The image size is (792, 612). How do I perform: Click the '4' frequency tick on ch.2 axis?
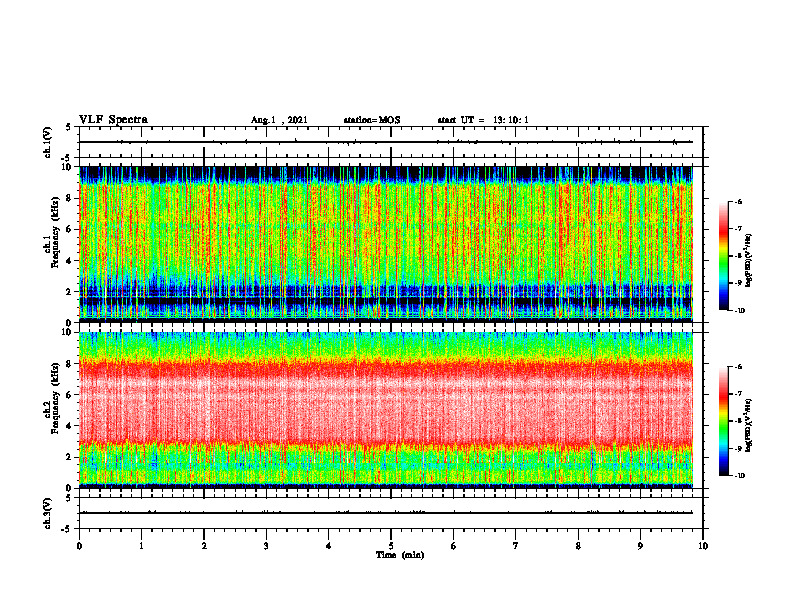pyautogui.click(x=69, y=426)
